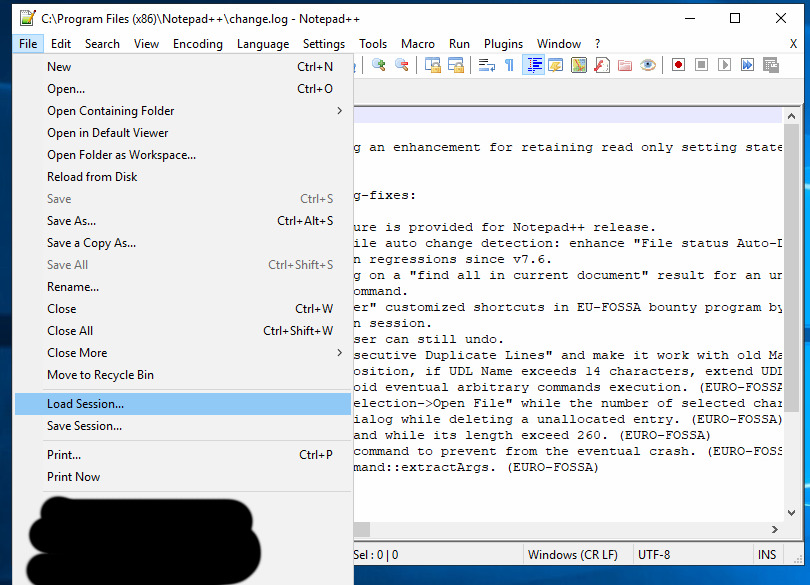Click the Synchronize Vertical Scrolling icon
Image resolution: width=810 pixels, height=585 pixels.
coord(434,64)
